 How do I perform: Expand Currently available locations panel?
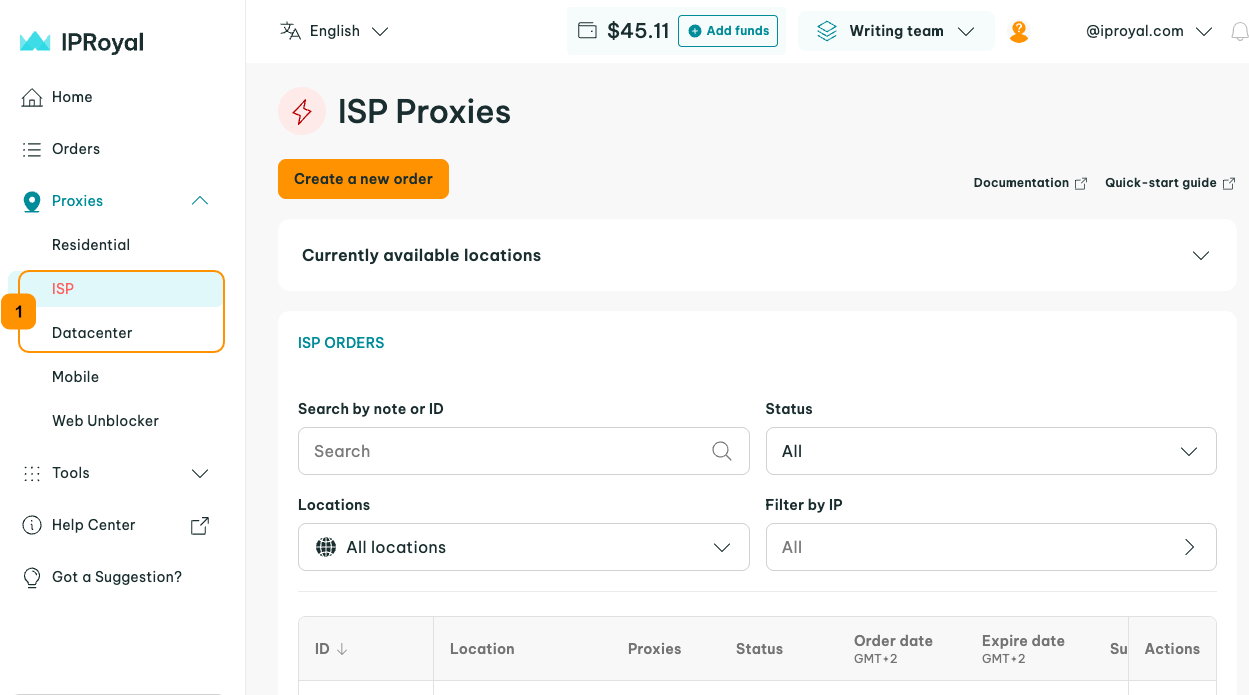point(1201,255)
